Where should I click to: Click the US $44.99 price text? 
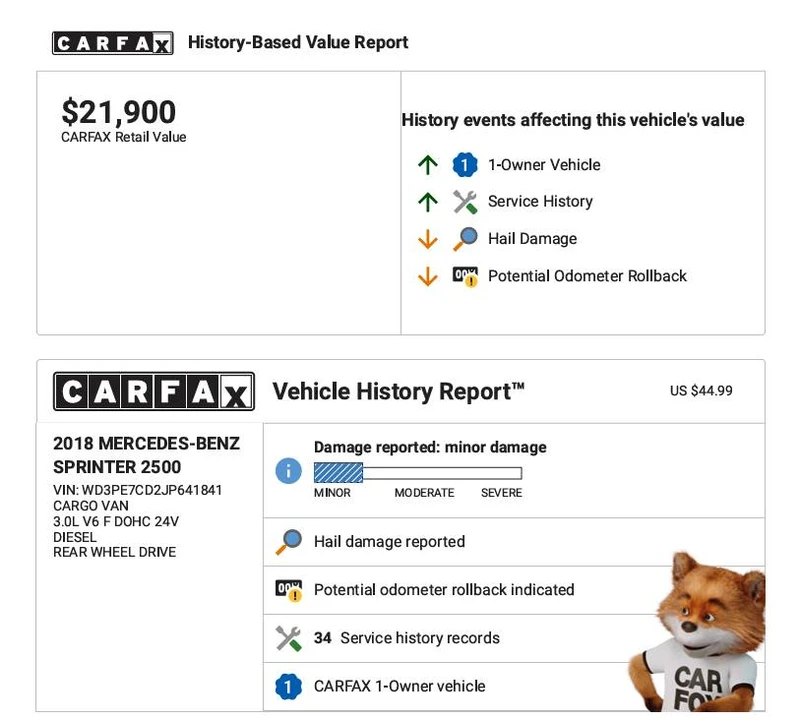click(701, 391)
